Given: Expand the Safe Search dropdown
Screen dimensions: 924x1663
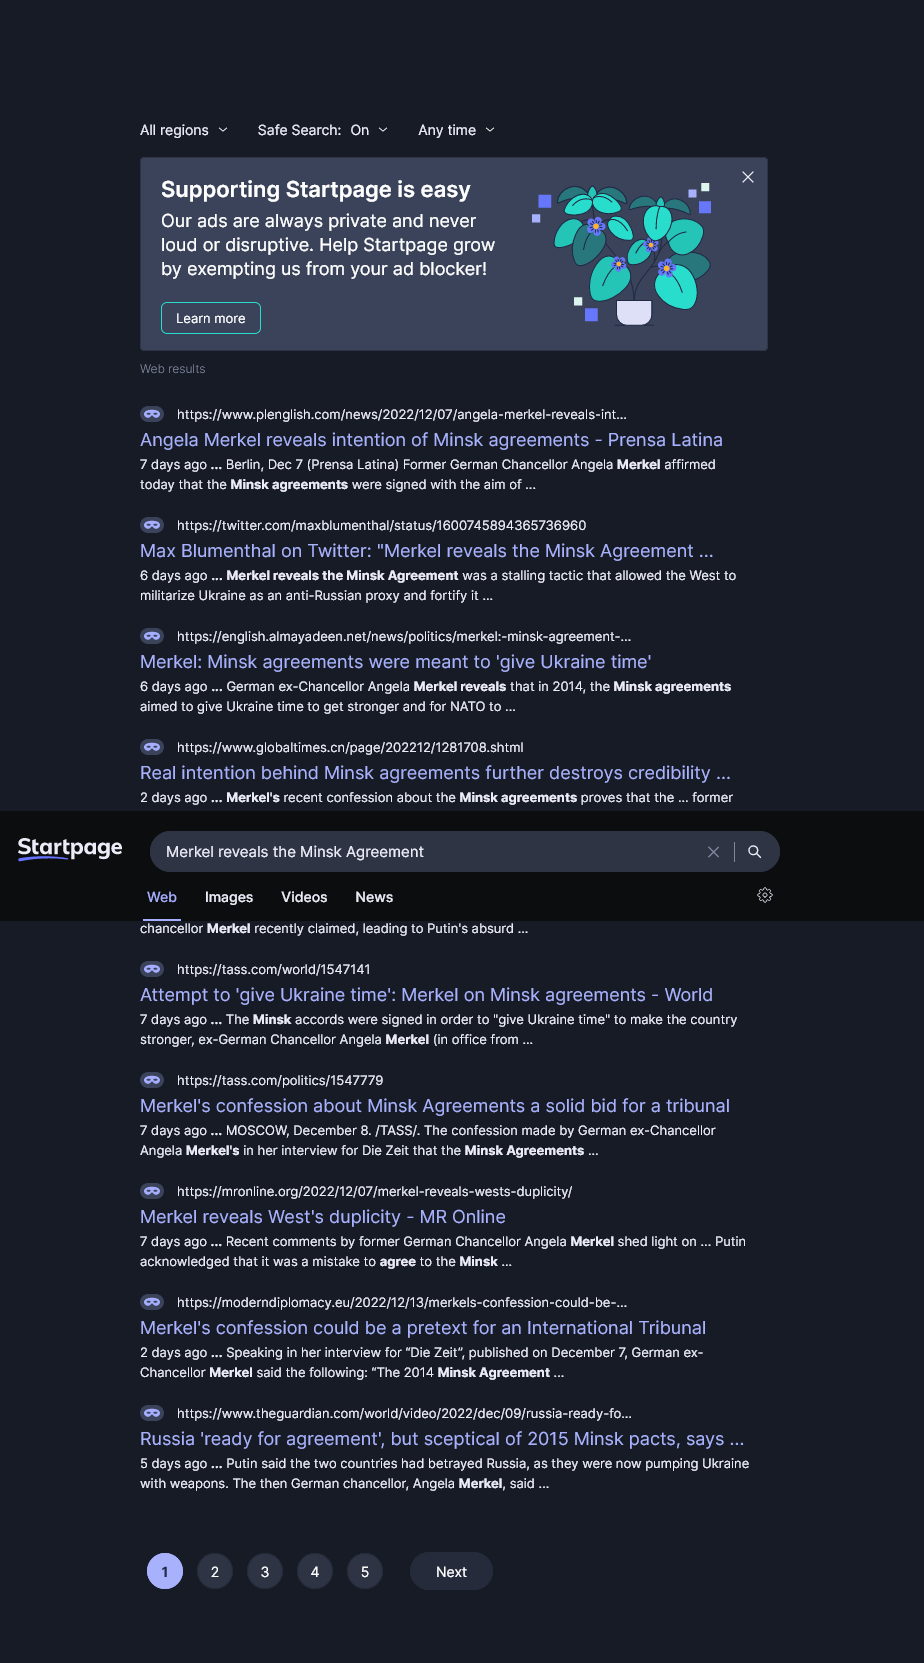Looking at the screenshot, I should (322, 130).
